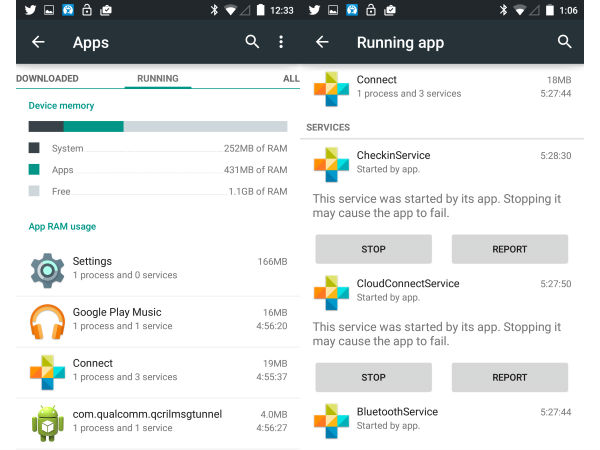Tap the search icon in Apps header
Image resolution: width=600 pixels, height=450 pixels.
coord(252,42)
